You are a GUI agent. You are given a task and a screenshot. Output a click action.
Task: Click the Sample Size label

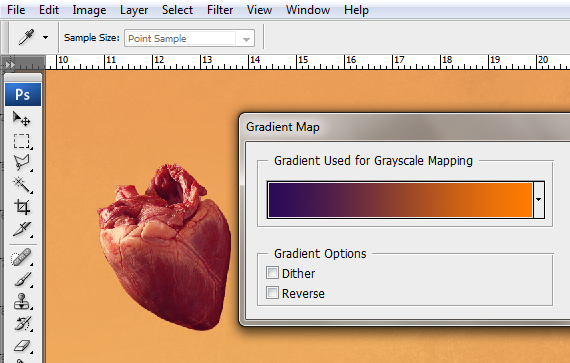[x=92, y=38]
